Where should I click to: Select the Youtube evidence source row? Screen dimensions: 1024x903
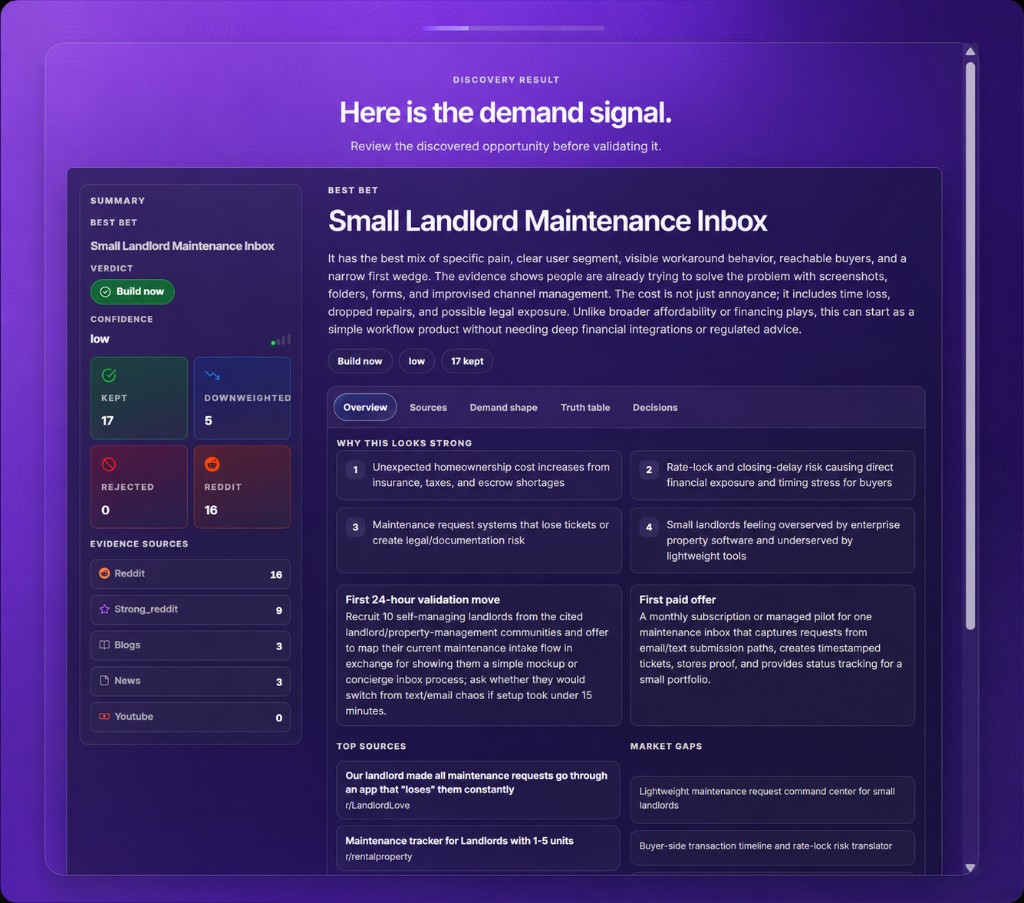191,717
